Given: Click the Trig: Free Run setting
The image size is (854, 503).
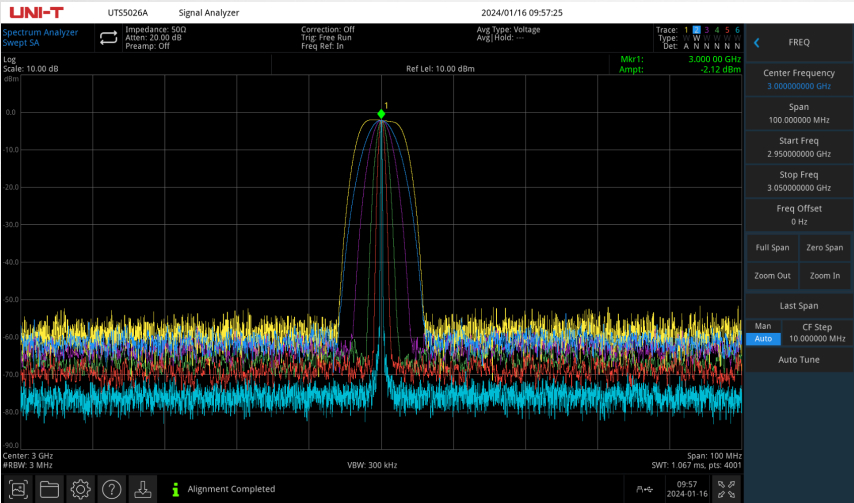Looking at the screenshot, I should pos(326,38).
